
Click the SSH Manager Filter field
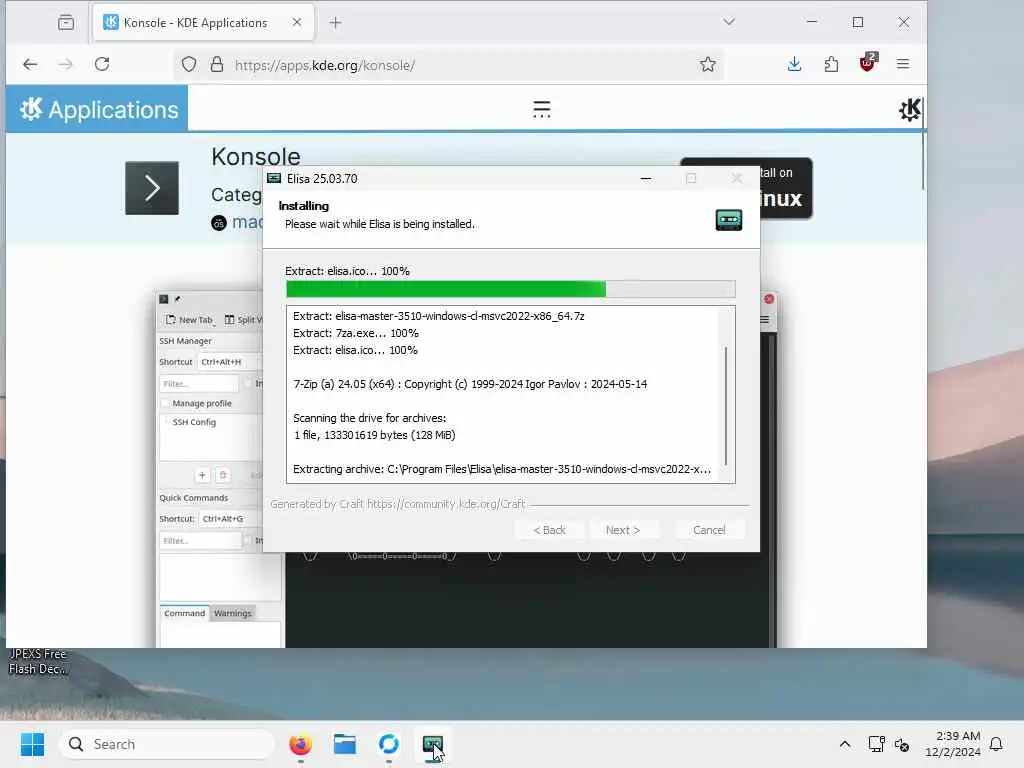(x=199, y=383)
